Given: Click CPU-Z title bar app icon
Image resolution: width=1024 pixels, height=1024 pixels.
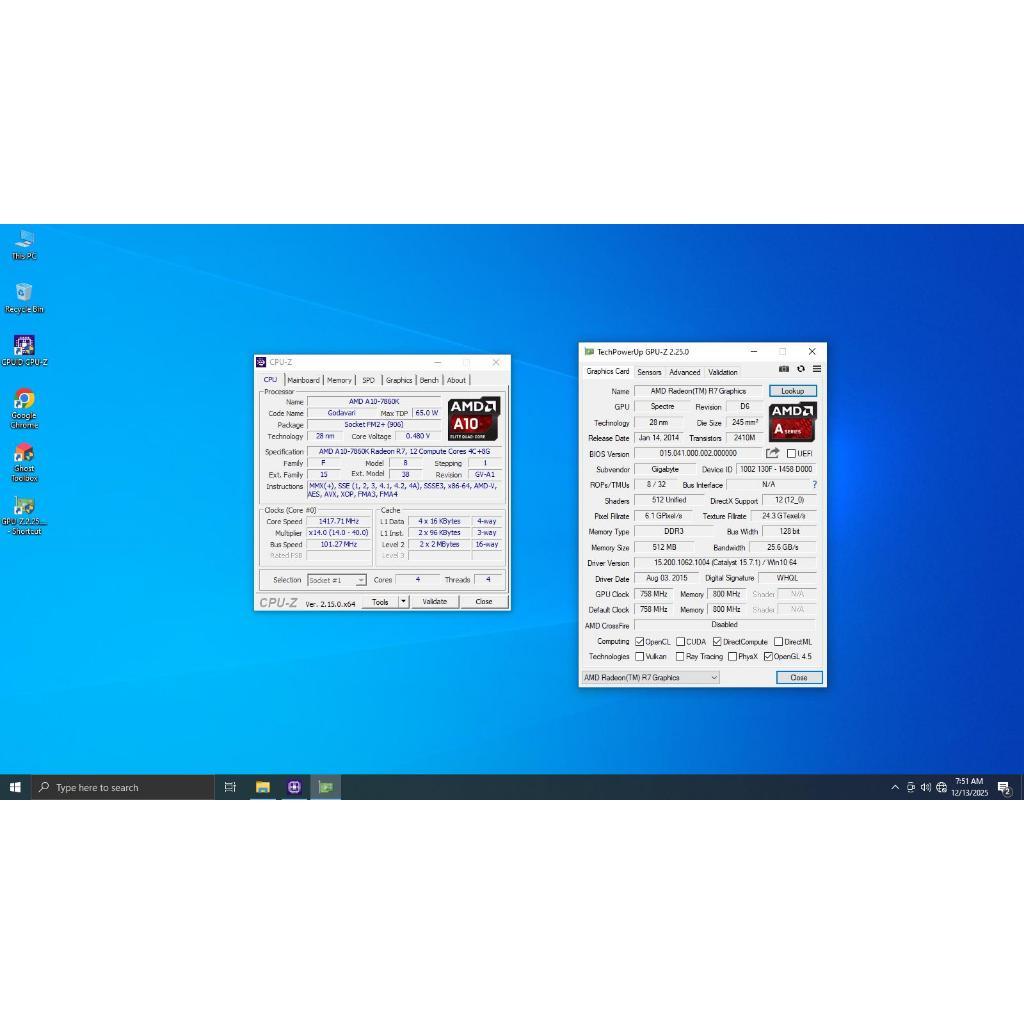Looking at the screenshot, I should [x=261, y=362].
